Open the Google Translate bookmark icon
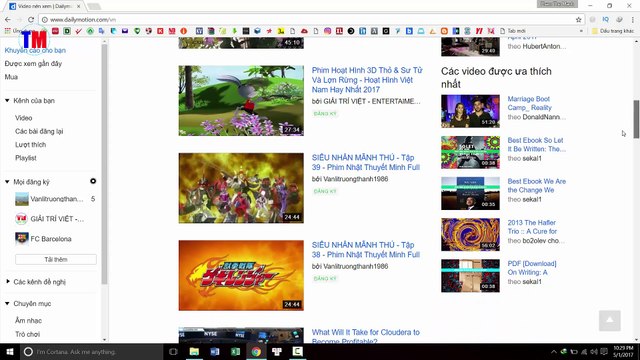The width and height of the screenshot is (640, 360). point(102,31)
